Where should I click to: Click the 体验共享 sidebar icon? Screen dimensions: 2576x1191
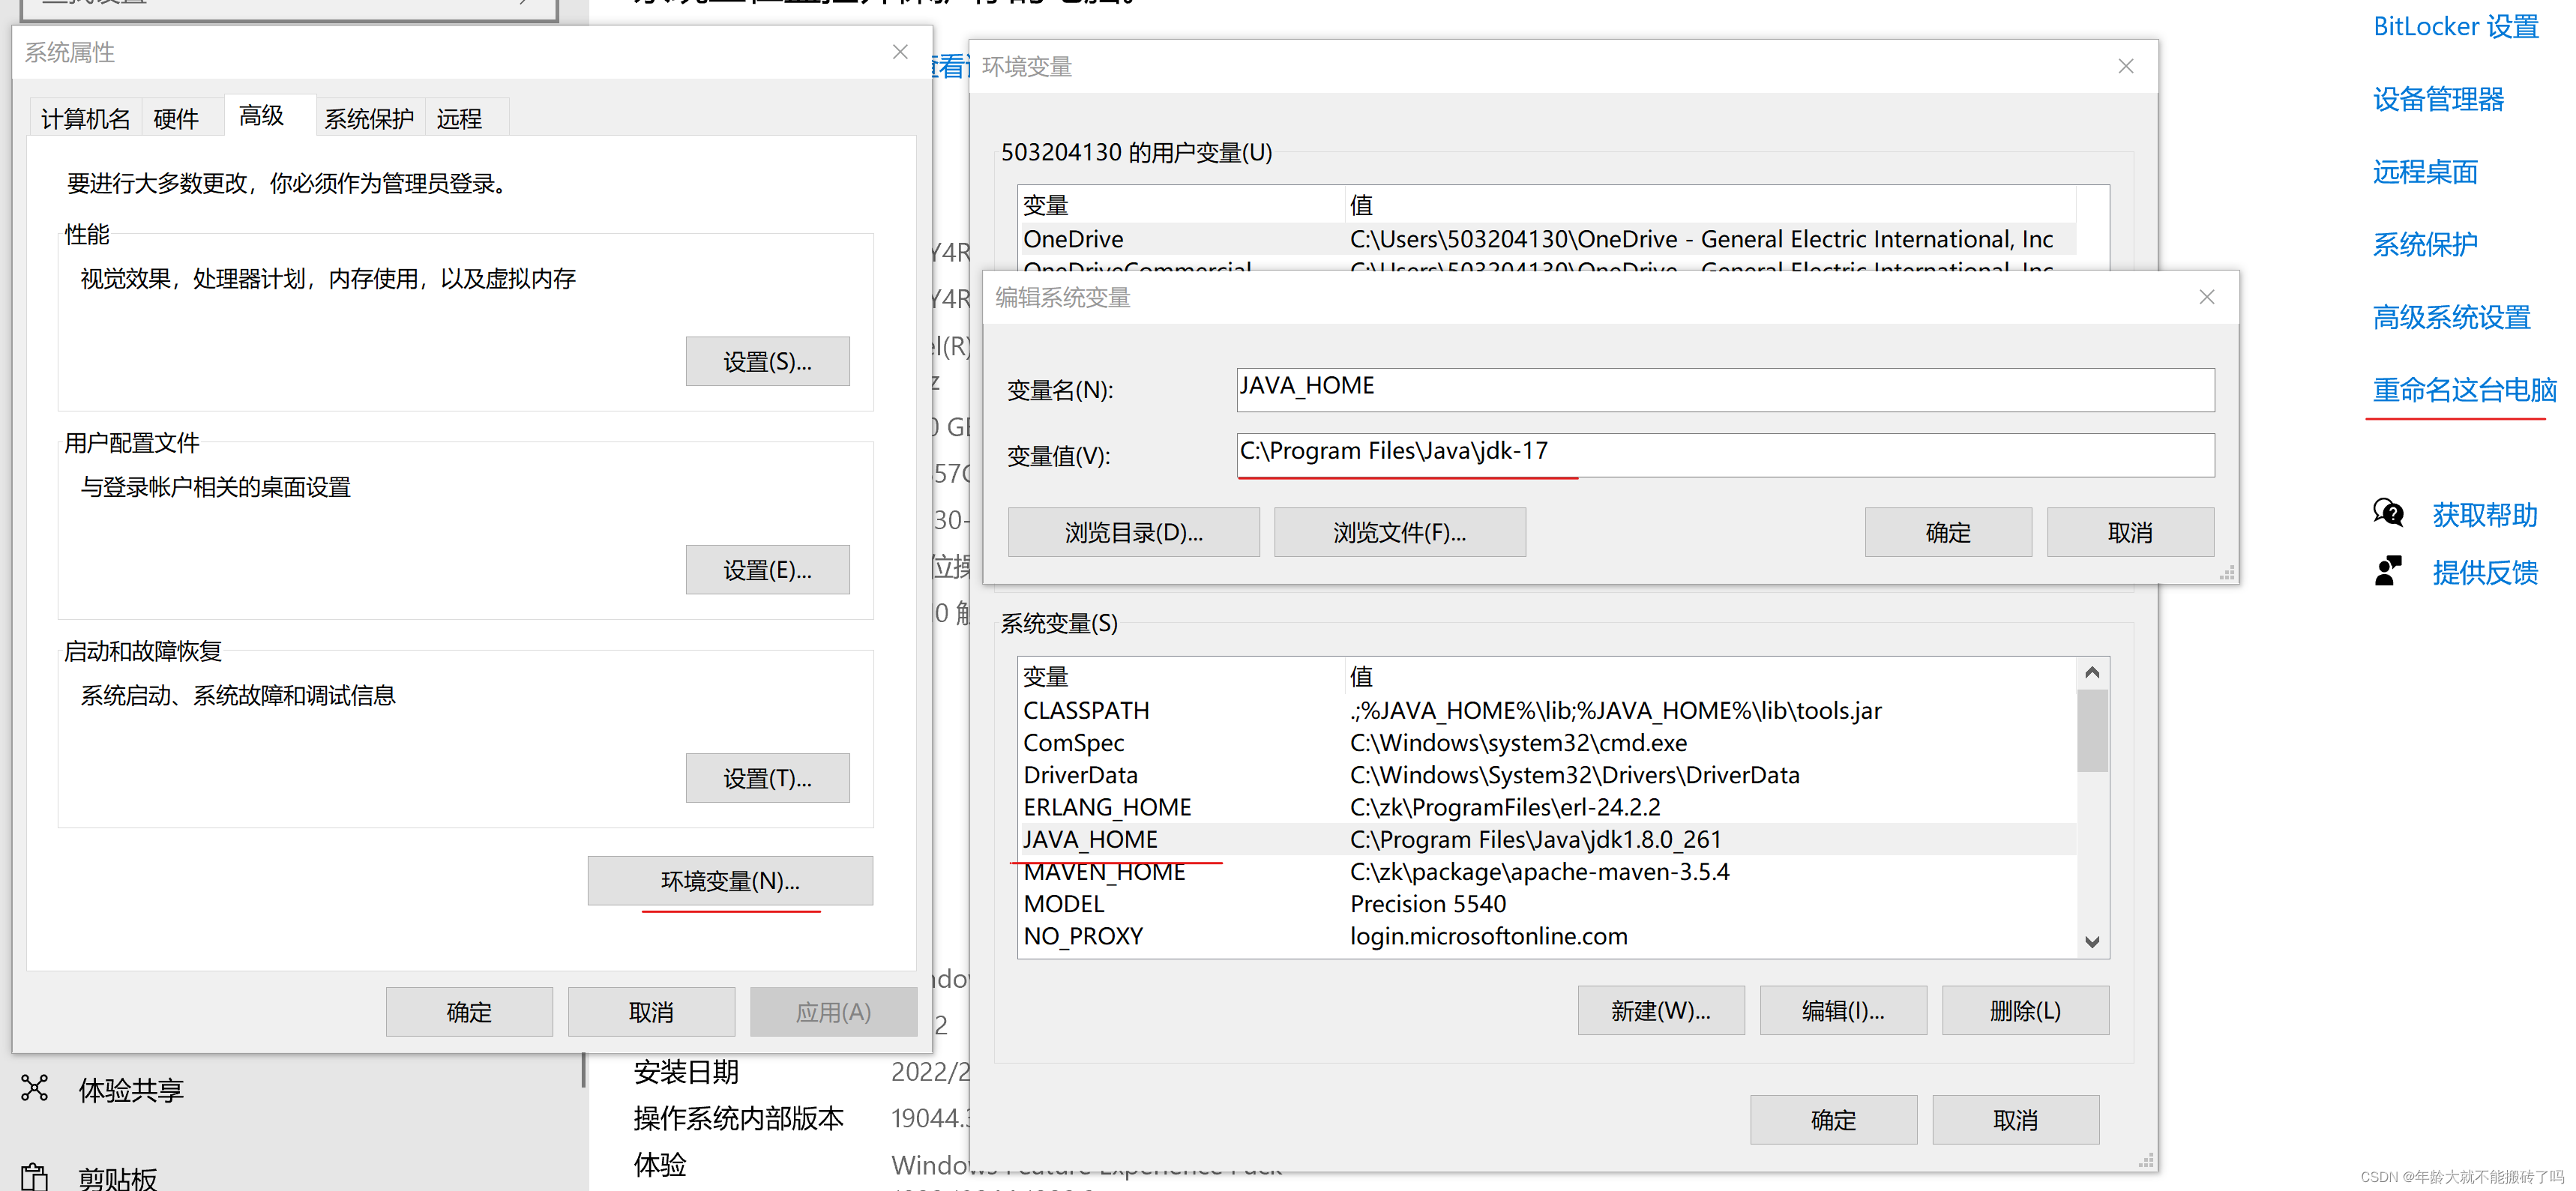(x=35, y=1088)
